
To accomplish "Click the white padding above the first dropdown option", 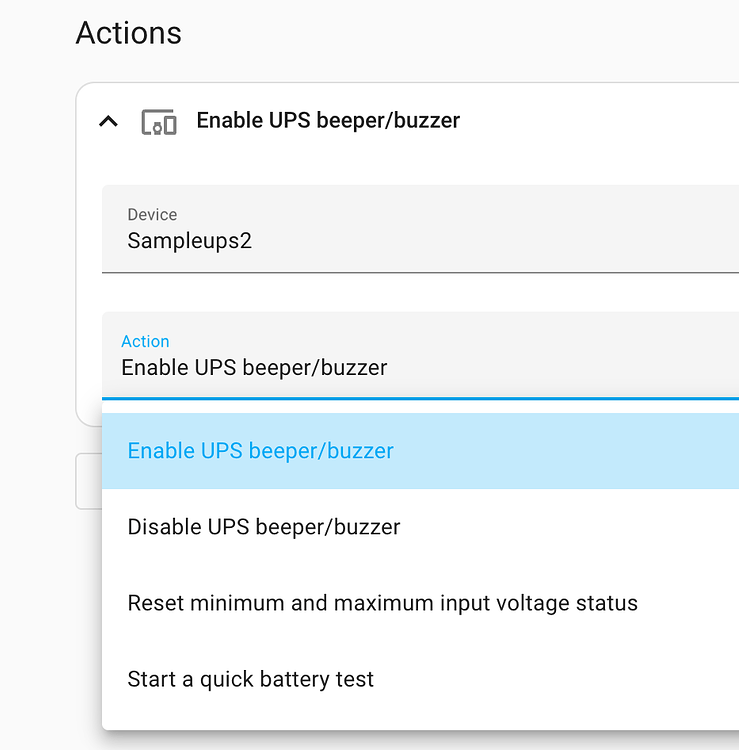I will pyautogui.click(x=420, y=407).
